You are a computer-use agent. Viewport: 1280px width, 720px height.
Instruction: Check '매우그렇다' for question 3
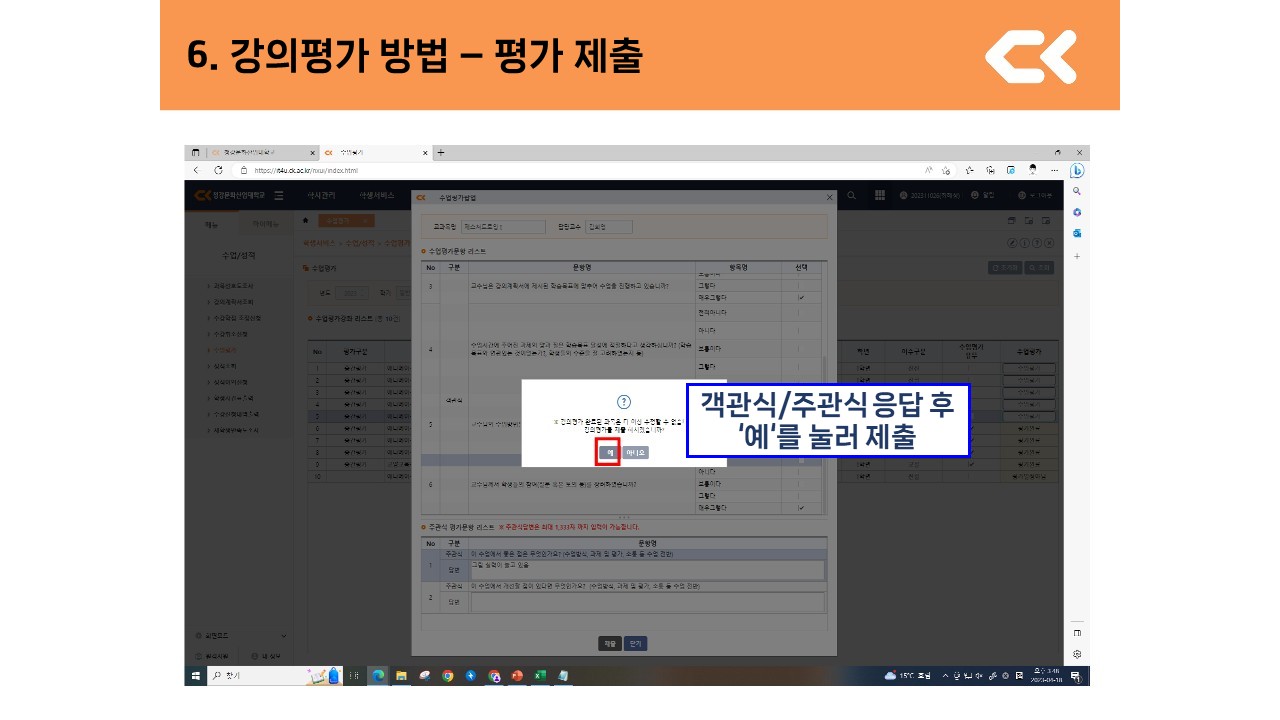(x=801, y=298)
